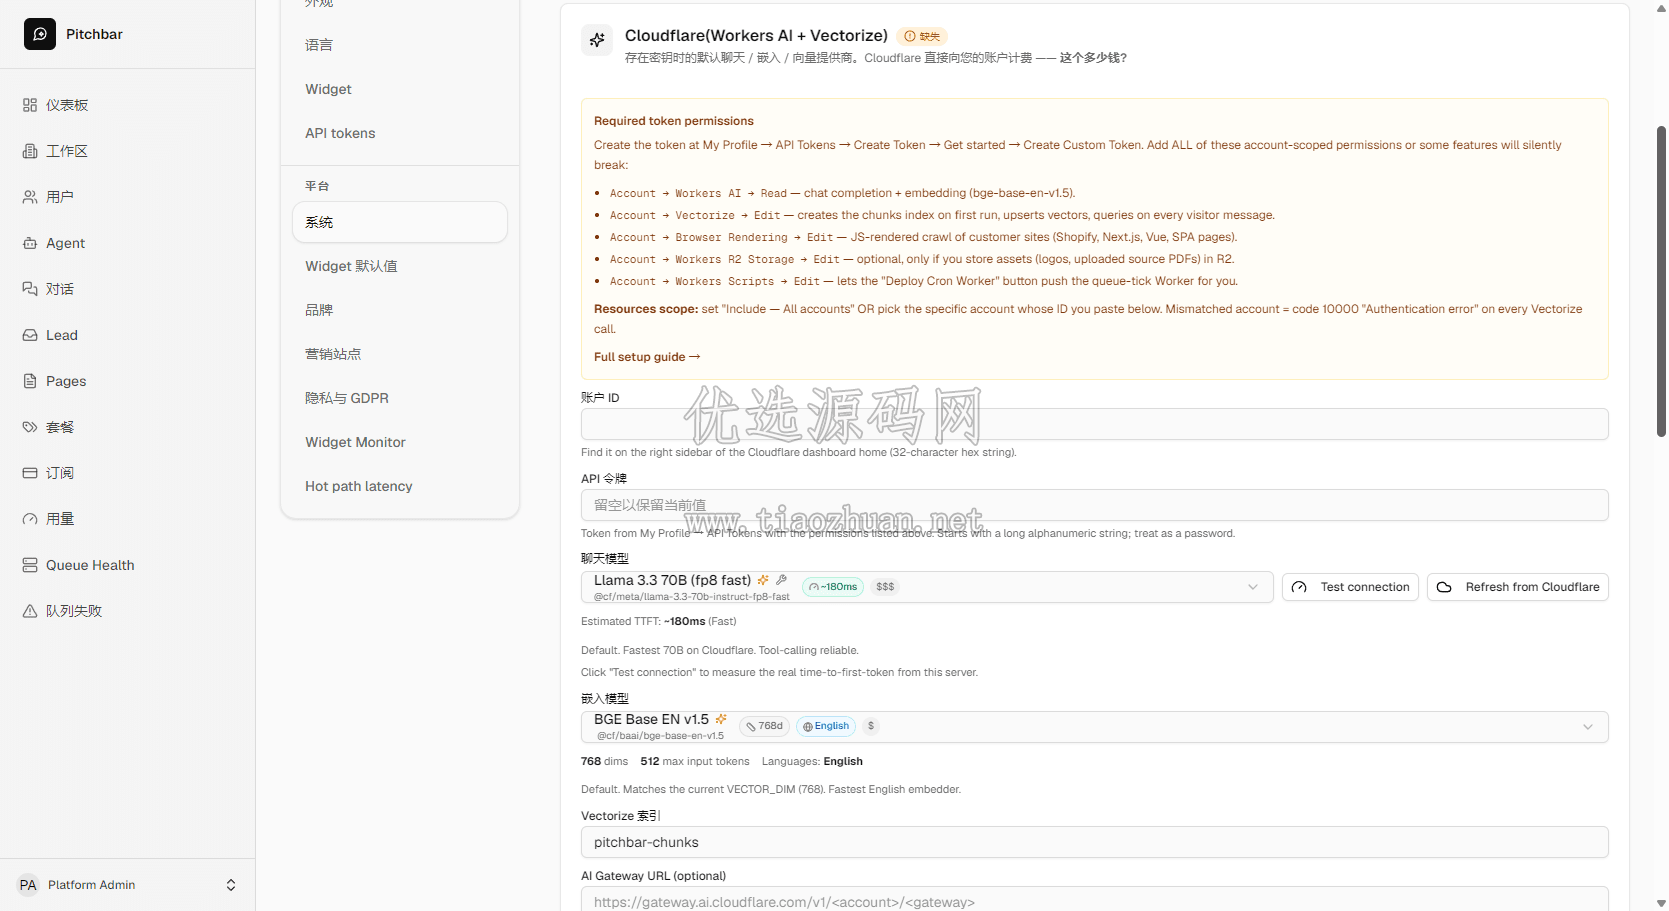1669x911 pixels.
Task: Focus the AI Gateway URL input
Action: pyautogui.click(x=1095, y=899)
